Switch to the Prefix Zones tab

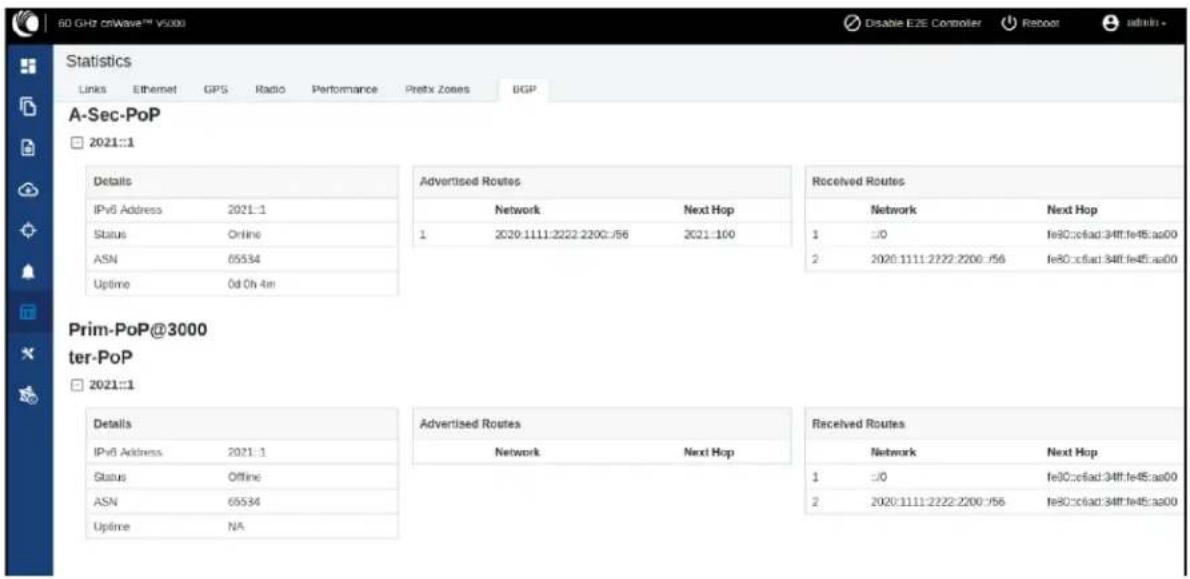point(437,90)
